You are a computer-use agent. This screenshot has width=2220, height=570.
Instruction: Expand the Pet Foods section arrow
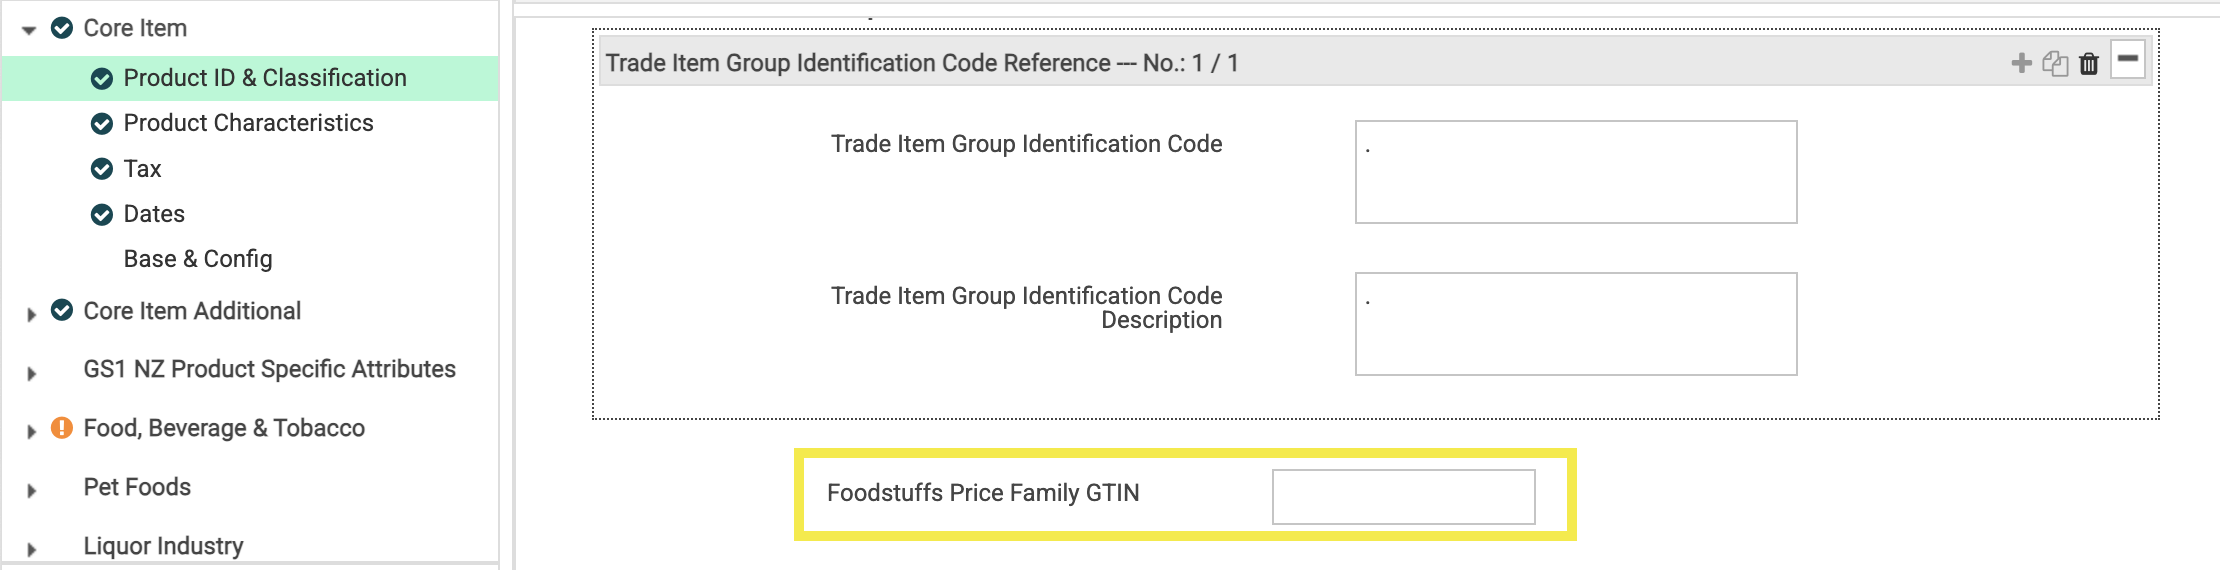coord(31,491)
